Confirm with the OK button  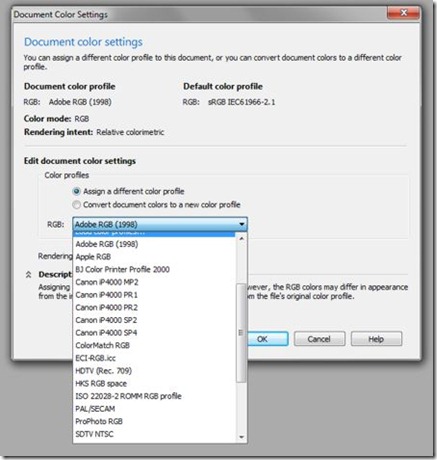click(x=262, y=339)
